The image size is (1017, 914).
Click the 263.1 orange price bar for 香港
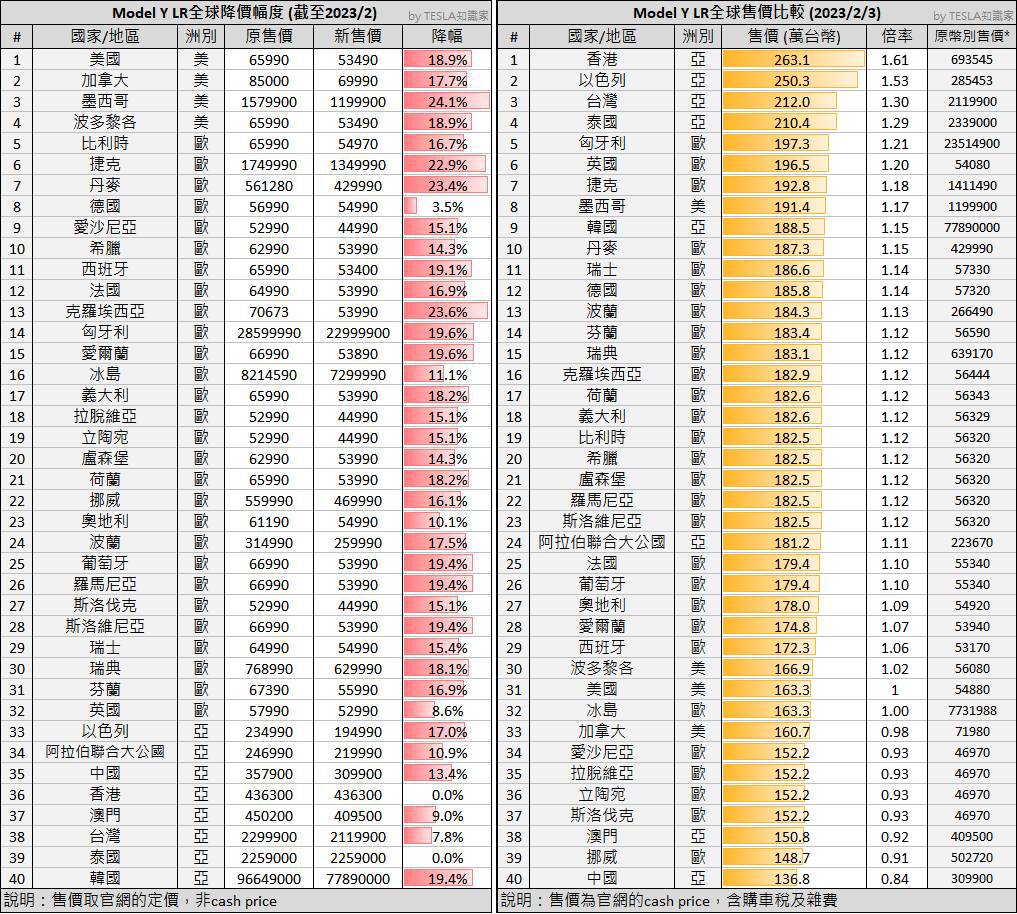coord(793,60)
